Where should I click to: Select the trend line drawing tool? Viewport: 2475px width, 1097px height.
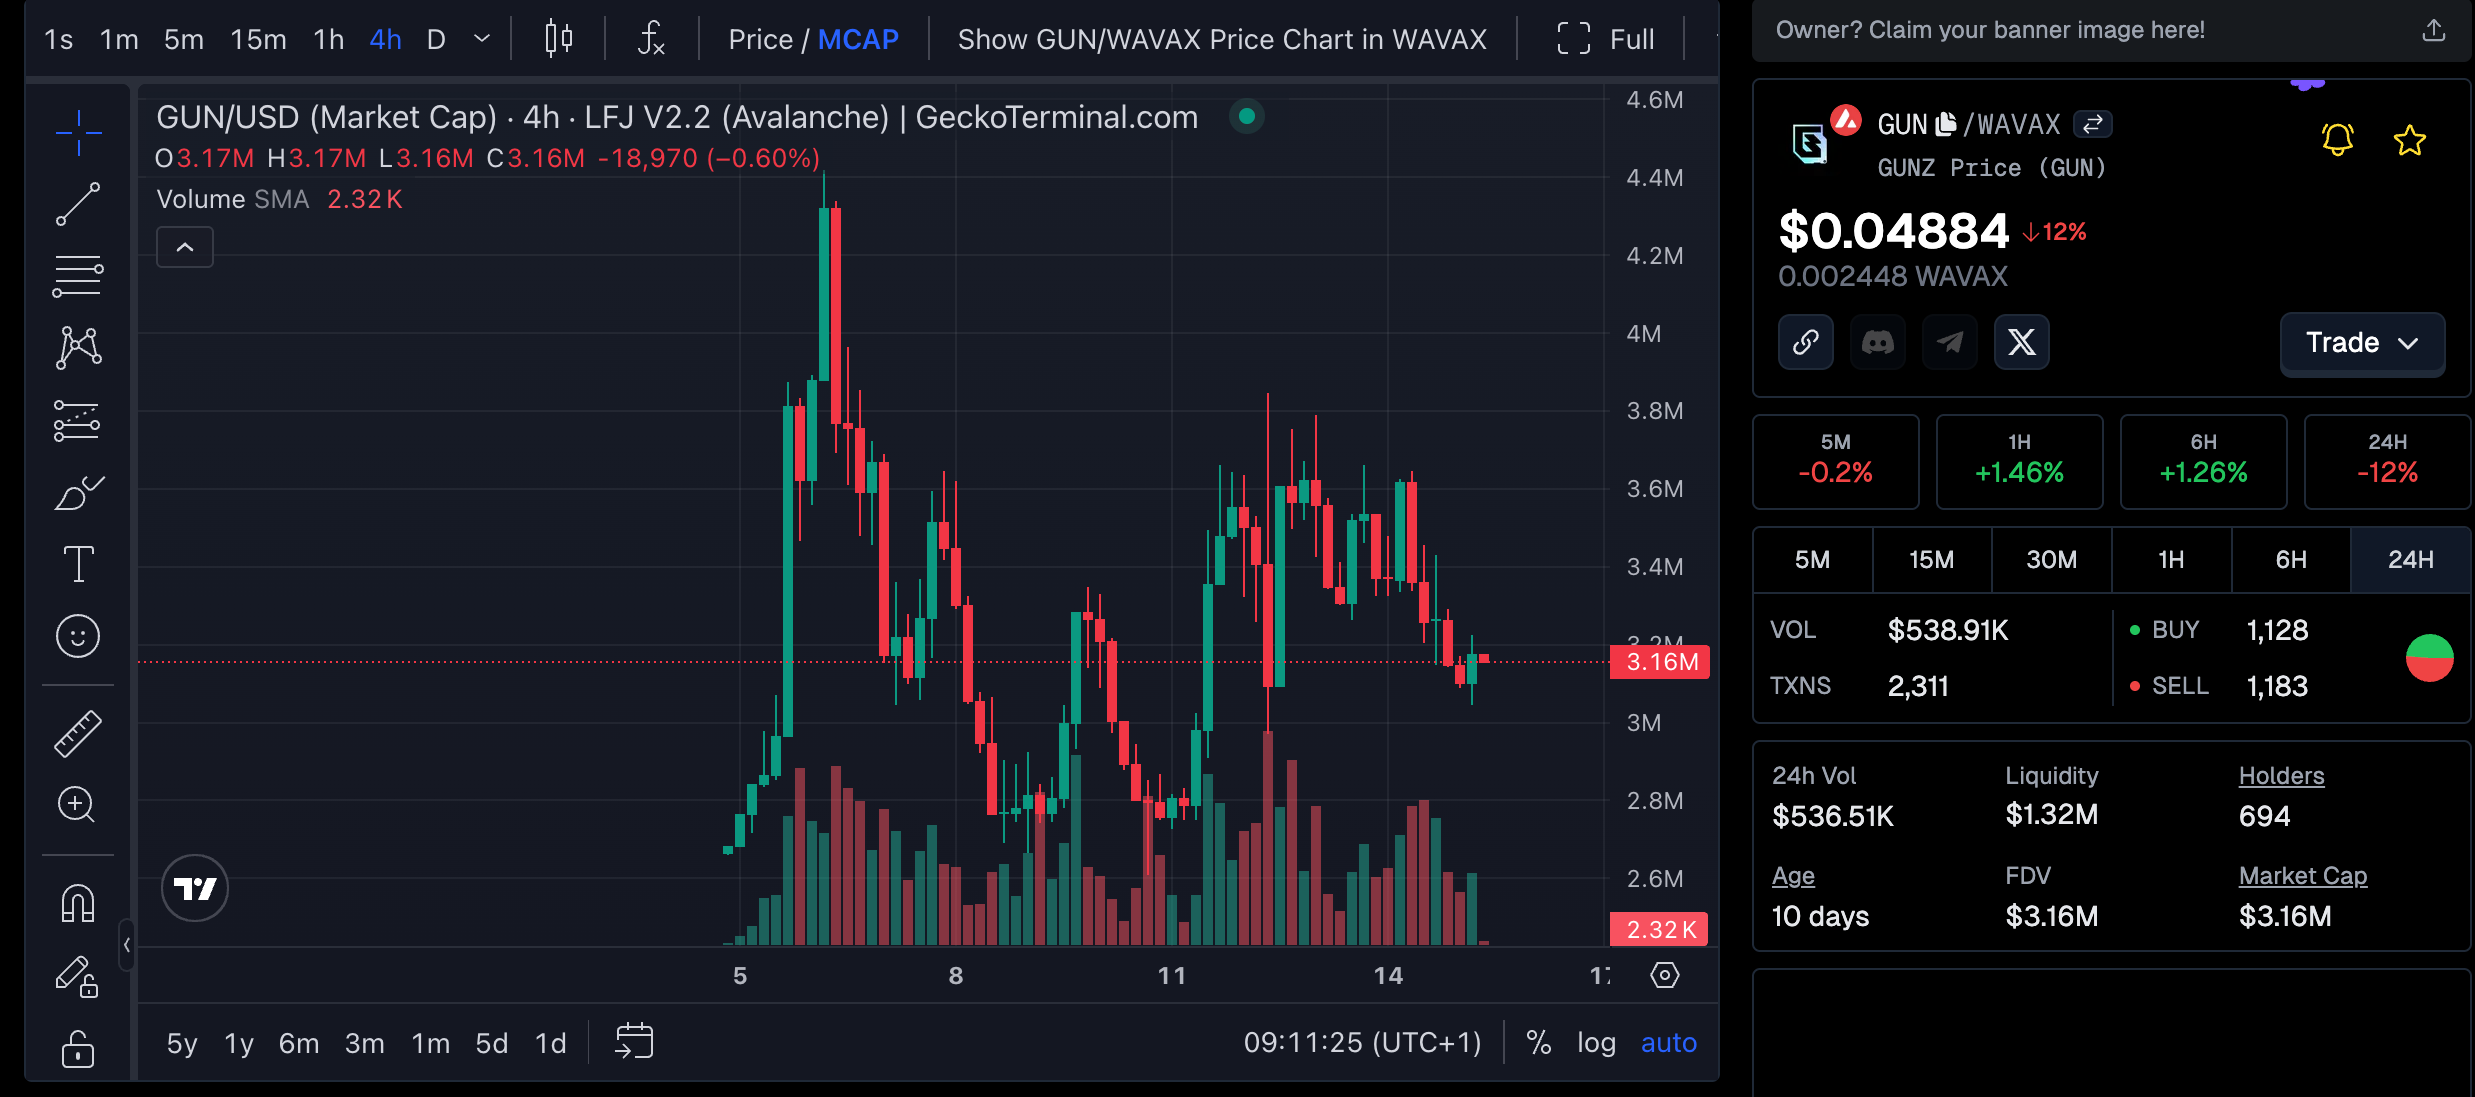78,204
